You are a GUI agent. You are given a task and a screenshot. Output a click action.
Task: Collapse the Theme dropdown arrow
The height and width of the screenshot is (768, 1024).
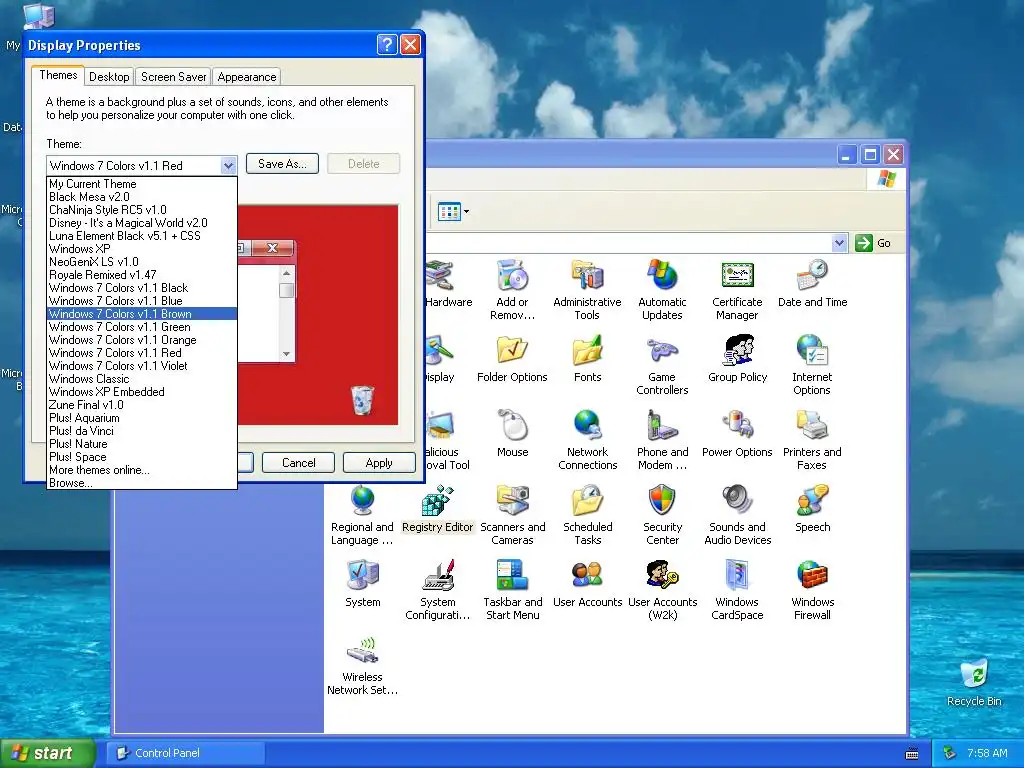tap(228, 165)
